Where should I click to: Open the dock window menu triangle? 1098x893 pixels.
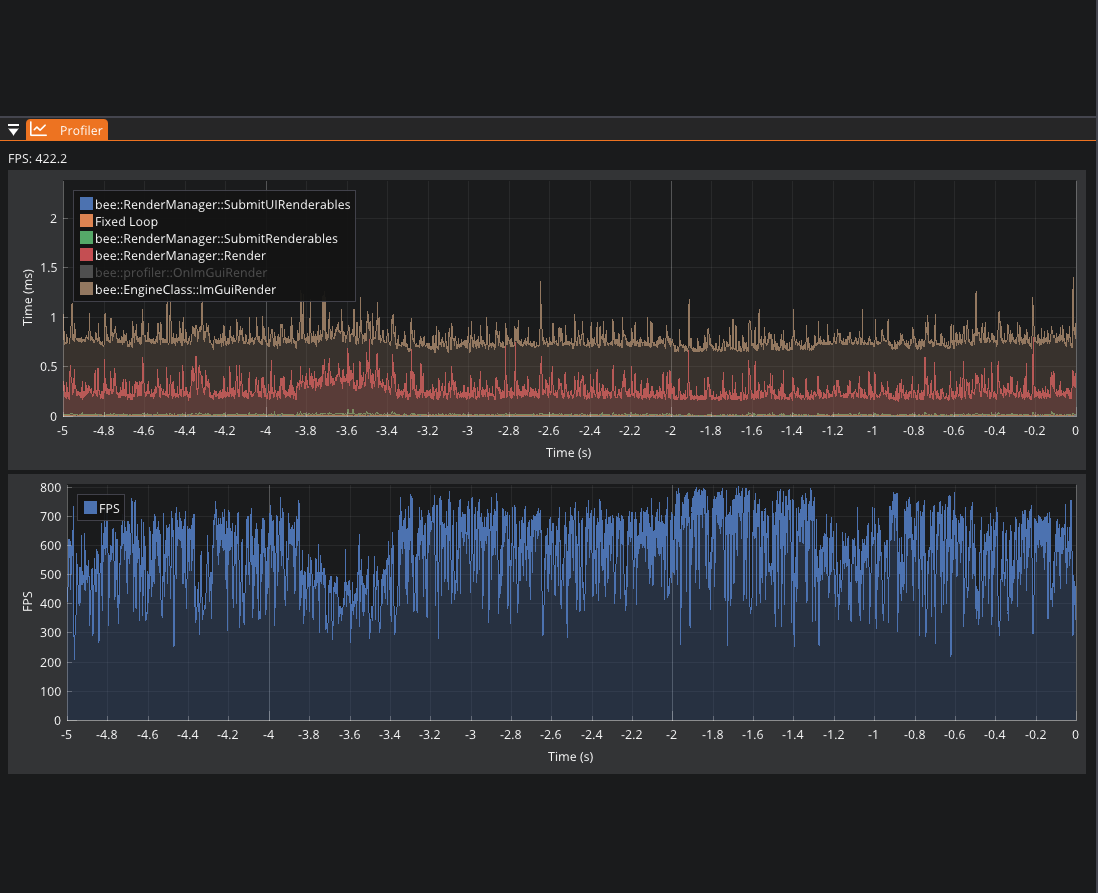(13, 130)
